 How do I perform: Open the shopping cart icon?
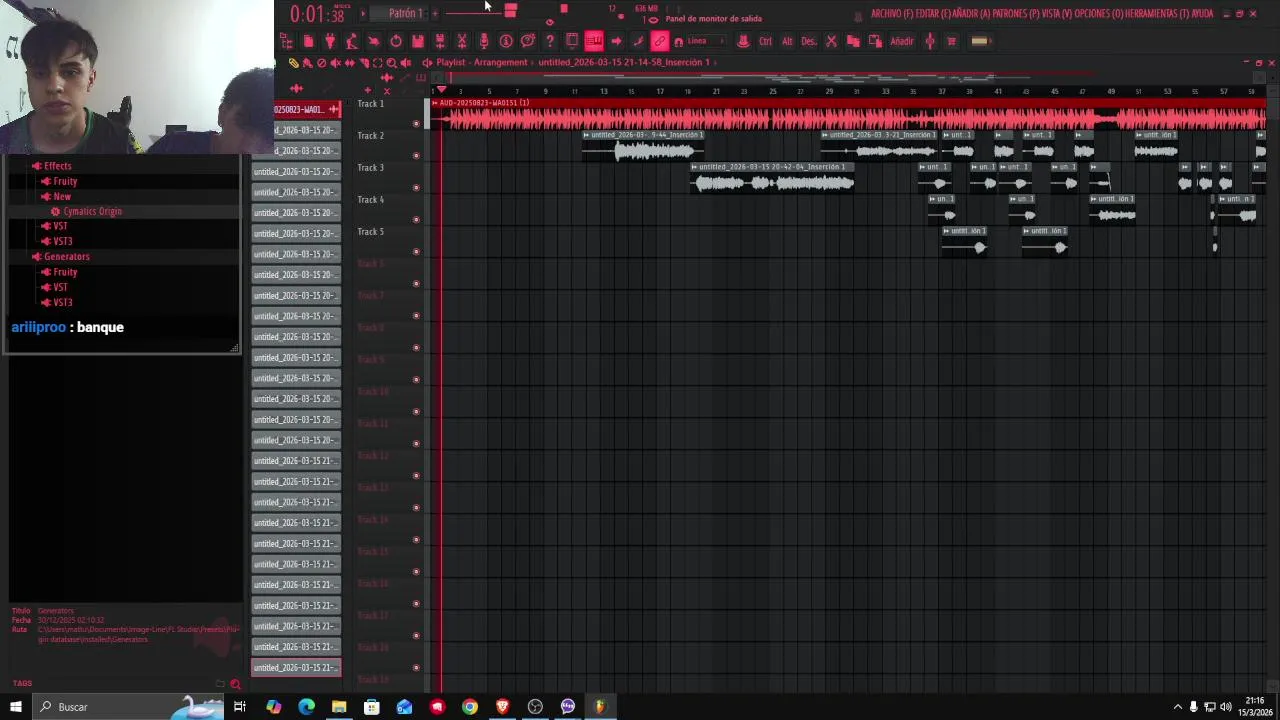coord(952,41)
